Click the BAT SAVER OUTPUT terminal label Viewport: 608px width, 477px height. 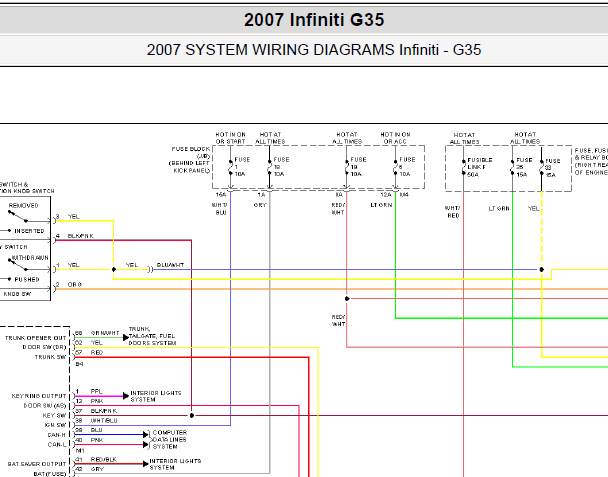[x=37, y=464]
